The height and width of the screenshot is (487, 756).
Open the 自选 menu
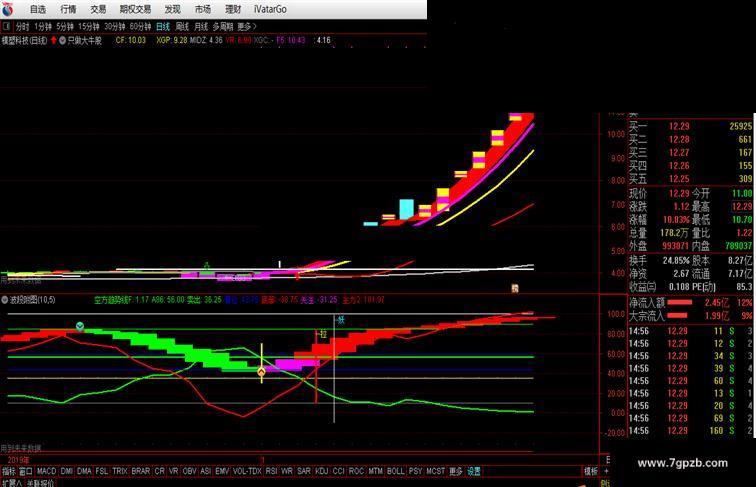pyautogui.click(x=38, y=9)
